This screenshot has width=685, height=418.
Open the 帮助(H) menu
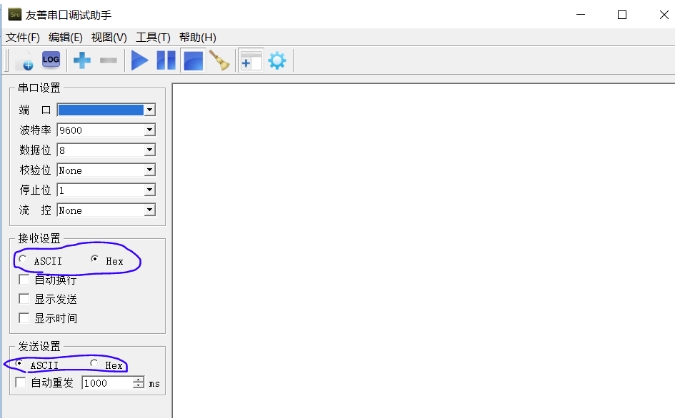click(197, 38)
